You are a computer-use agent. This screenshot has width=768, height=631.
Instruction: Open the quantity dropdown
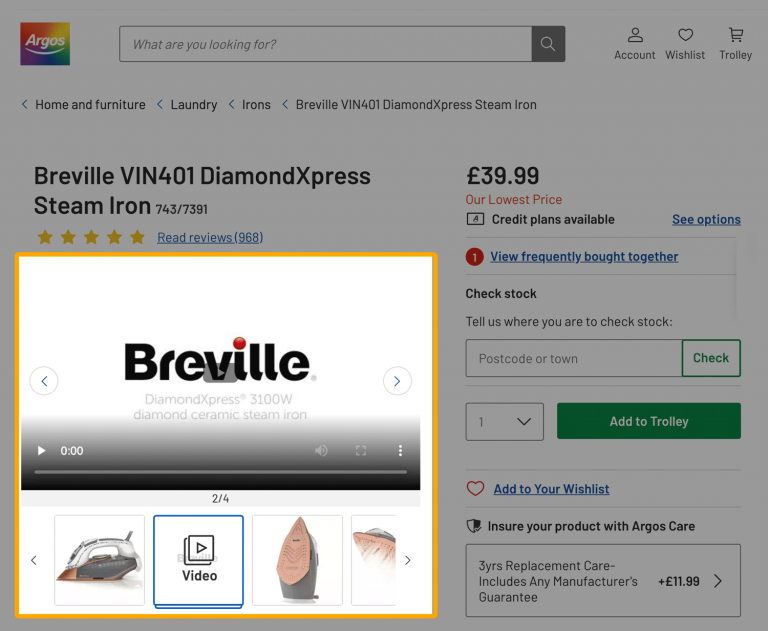(505, 421)
